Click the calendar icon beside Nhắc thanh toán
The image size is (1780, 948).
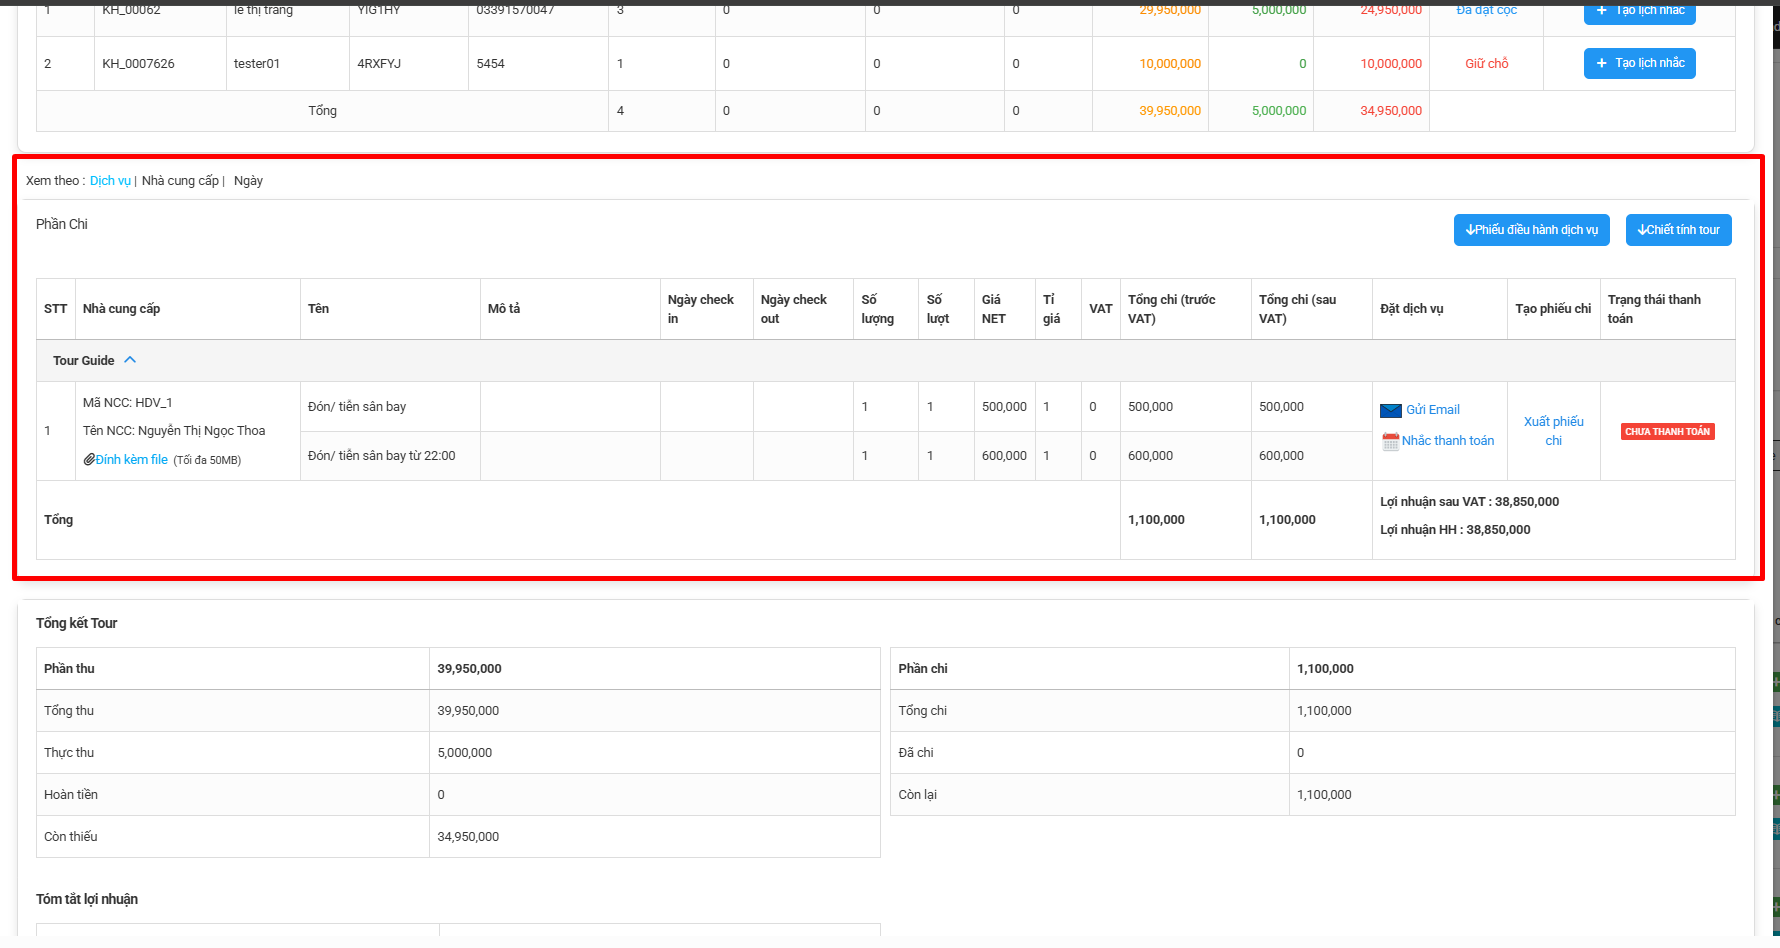[x=1390, y=441]
